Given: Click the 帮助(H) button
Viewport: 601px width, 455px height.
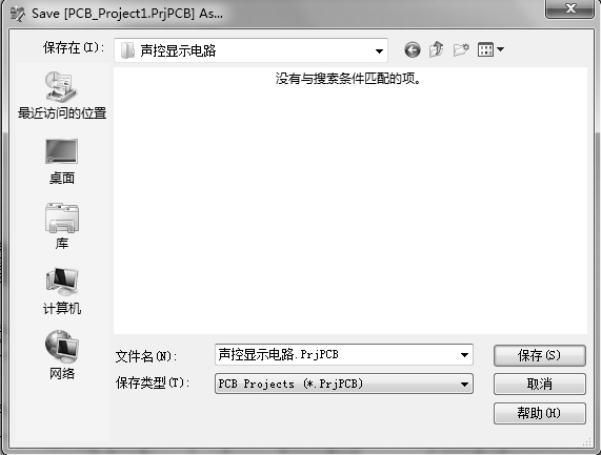Looking at the screenshot, I should (x=540, y=413).
